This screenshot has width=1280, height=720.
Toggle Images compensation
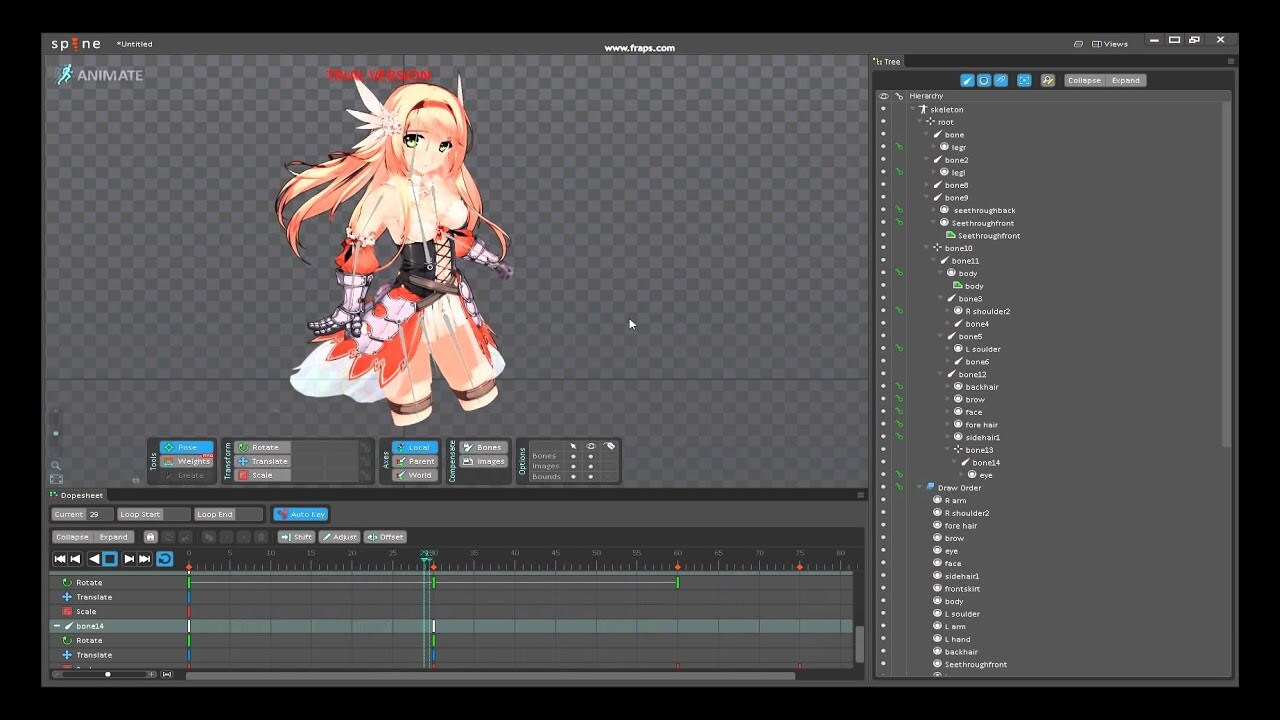[x=482, y=461]
